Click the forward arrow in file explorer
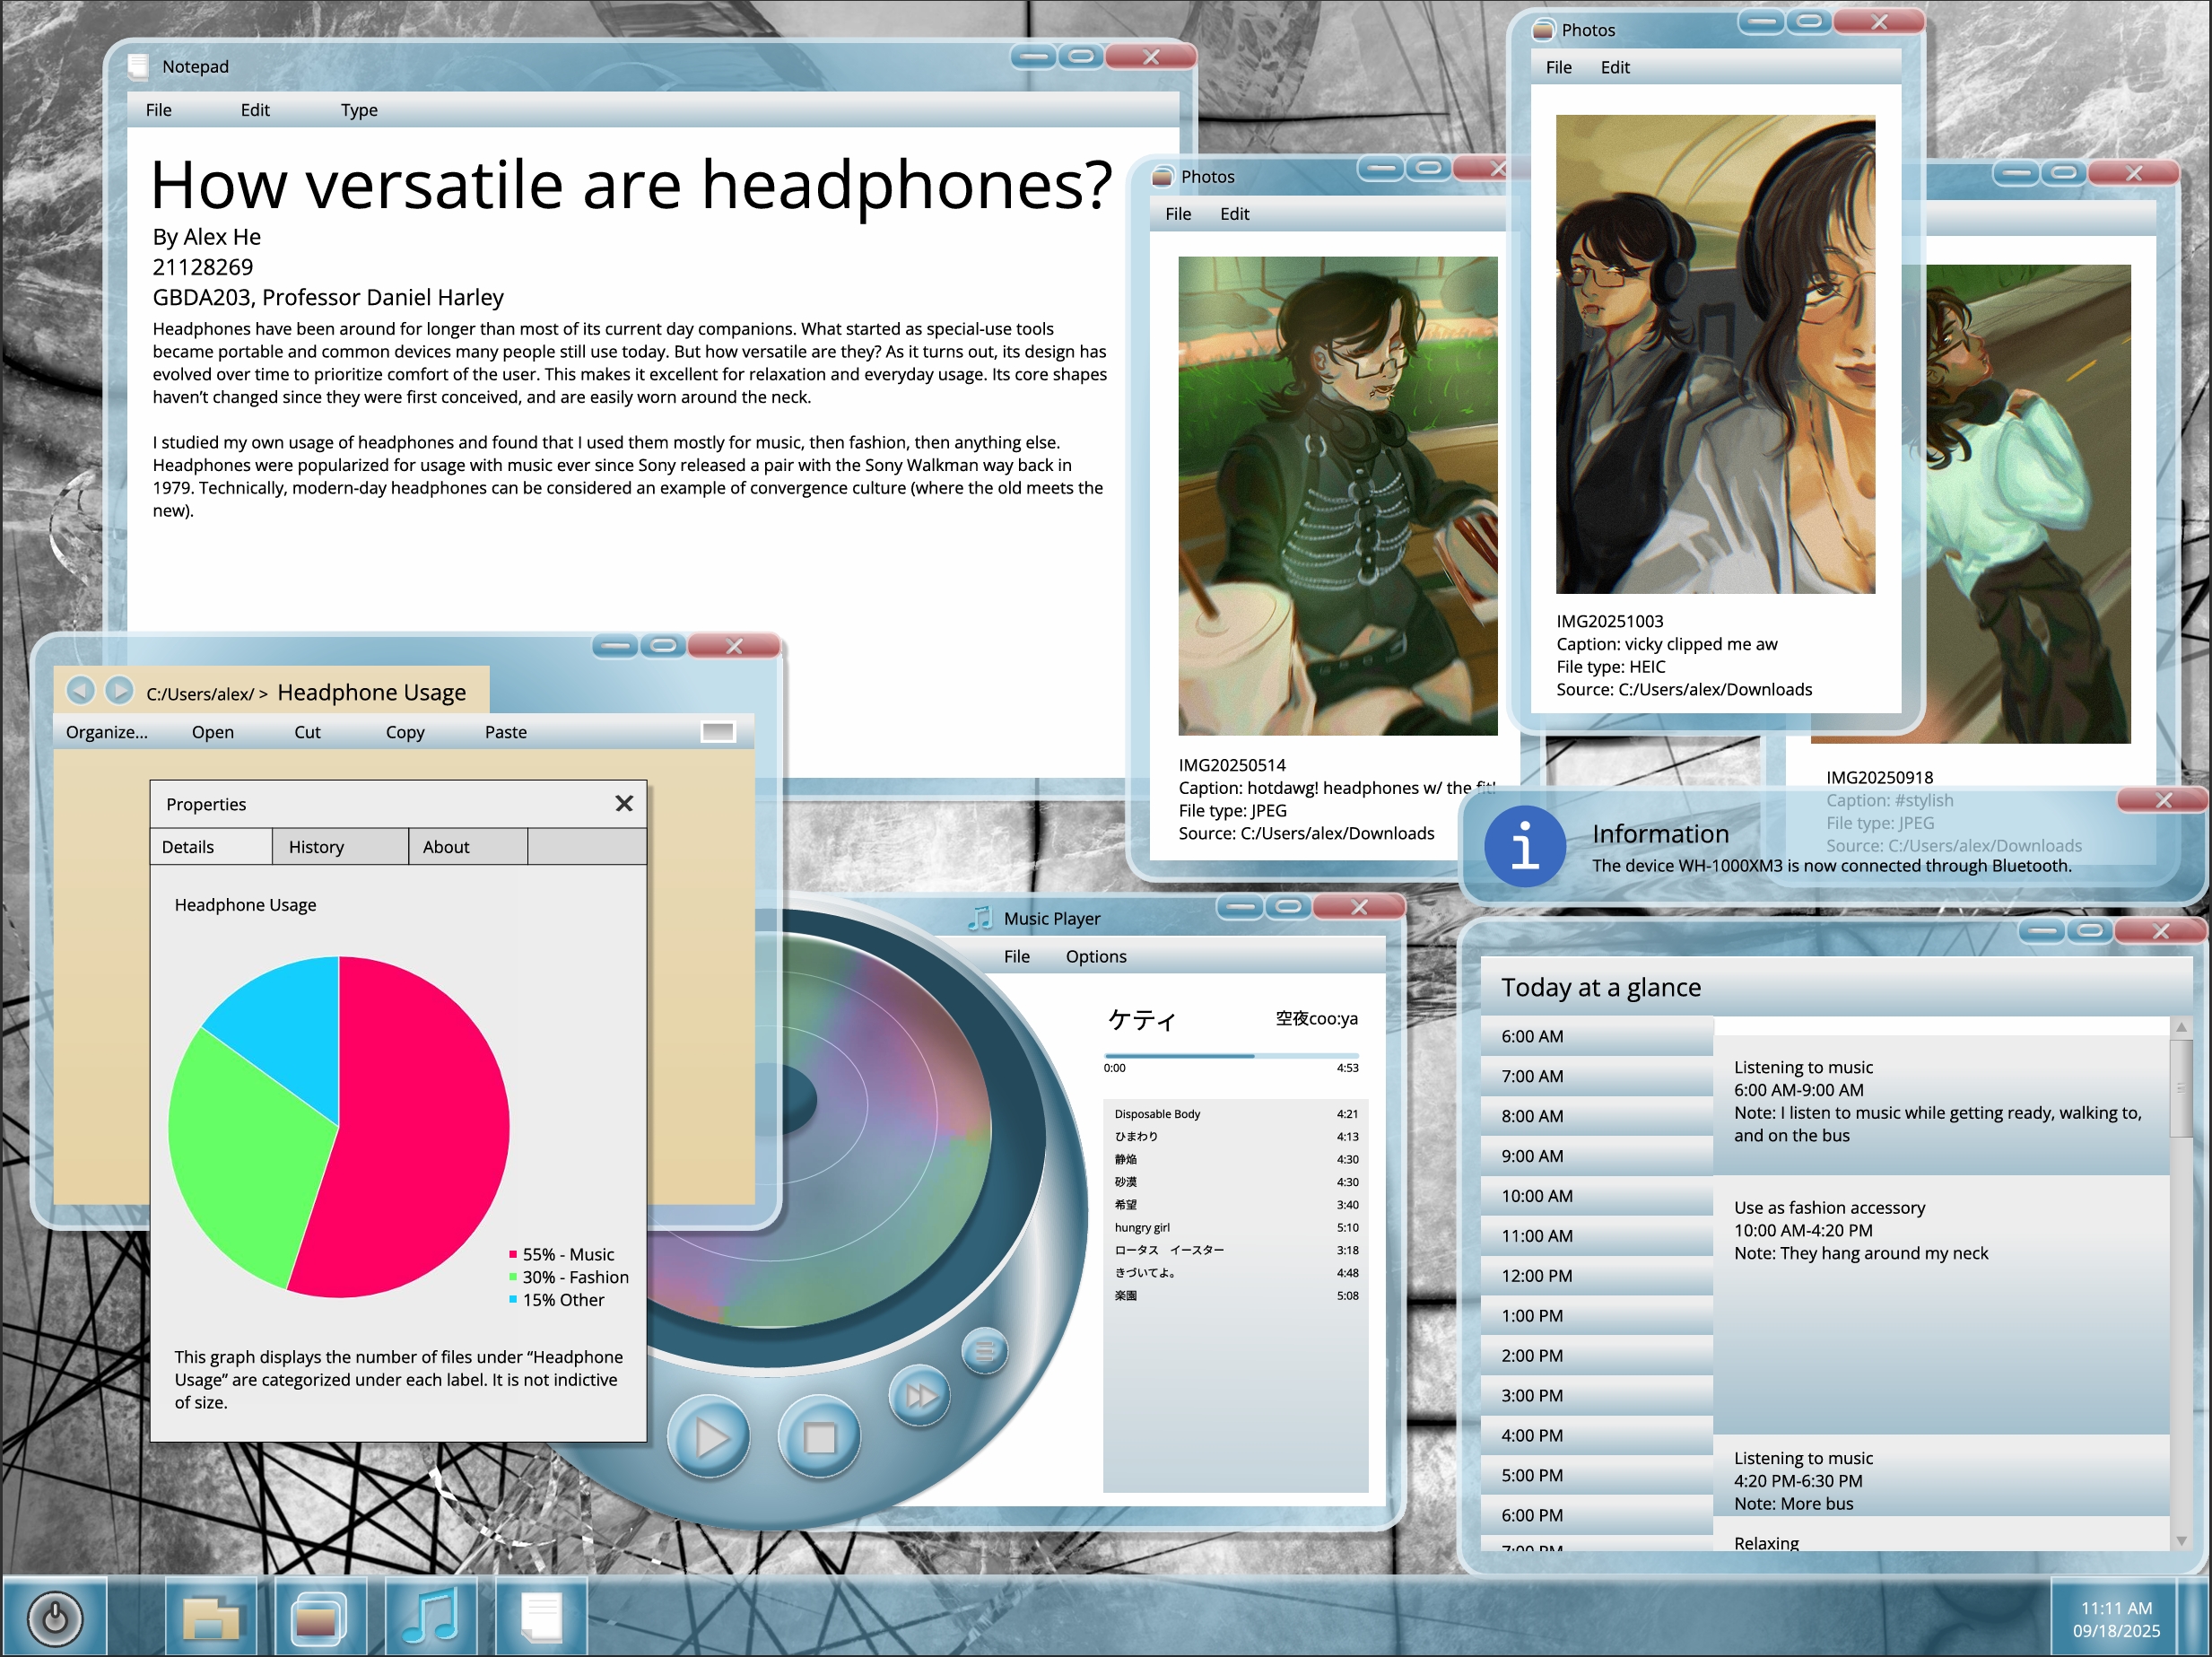 click(119, 690)
